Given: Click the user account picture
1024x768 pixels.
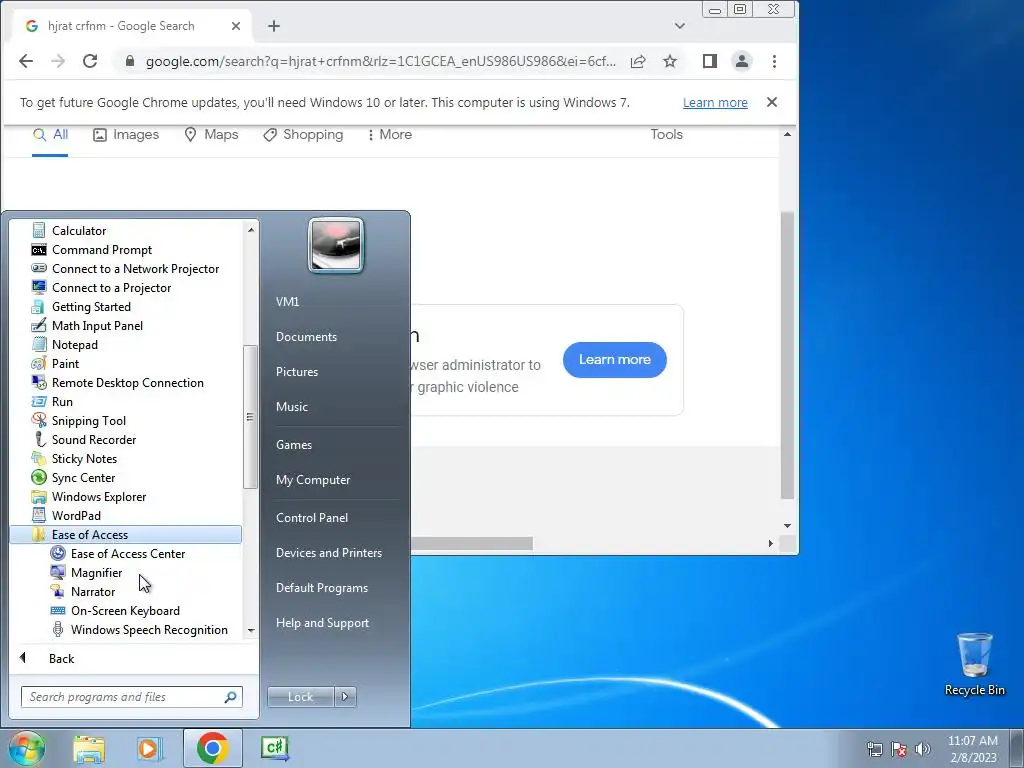Looking at the screenshot, I should pyautogui.click(x=336, y=245).
